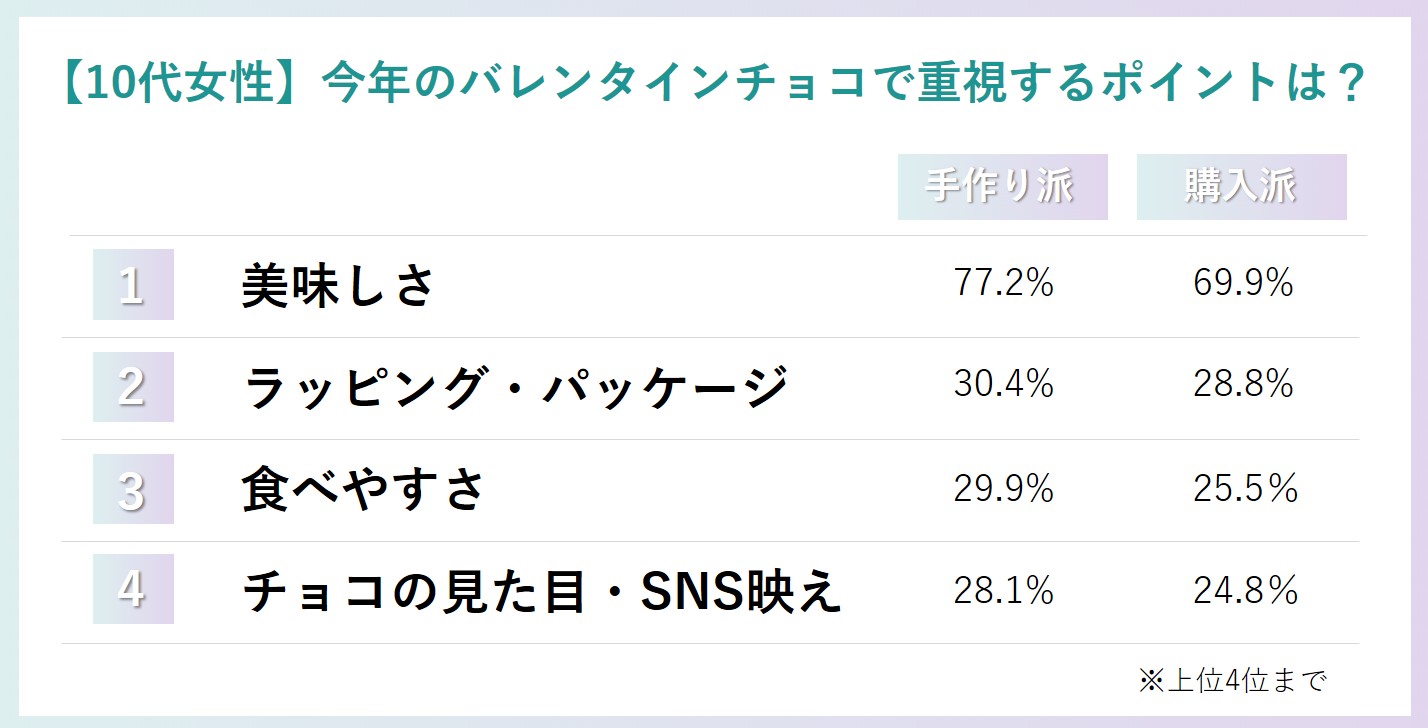Click the 29.9% value for 食べやすさ

(1004, 488)
